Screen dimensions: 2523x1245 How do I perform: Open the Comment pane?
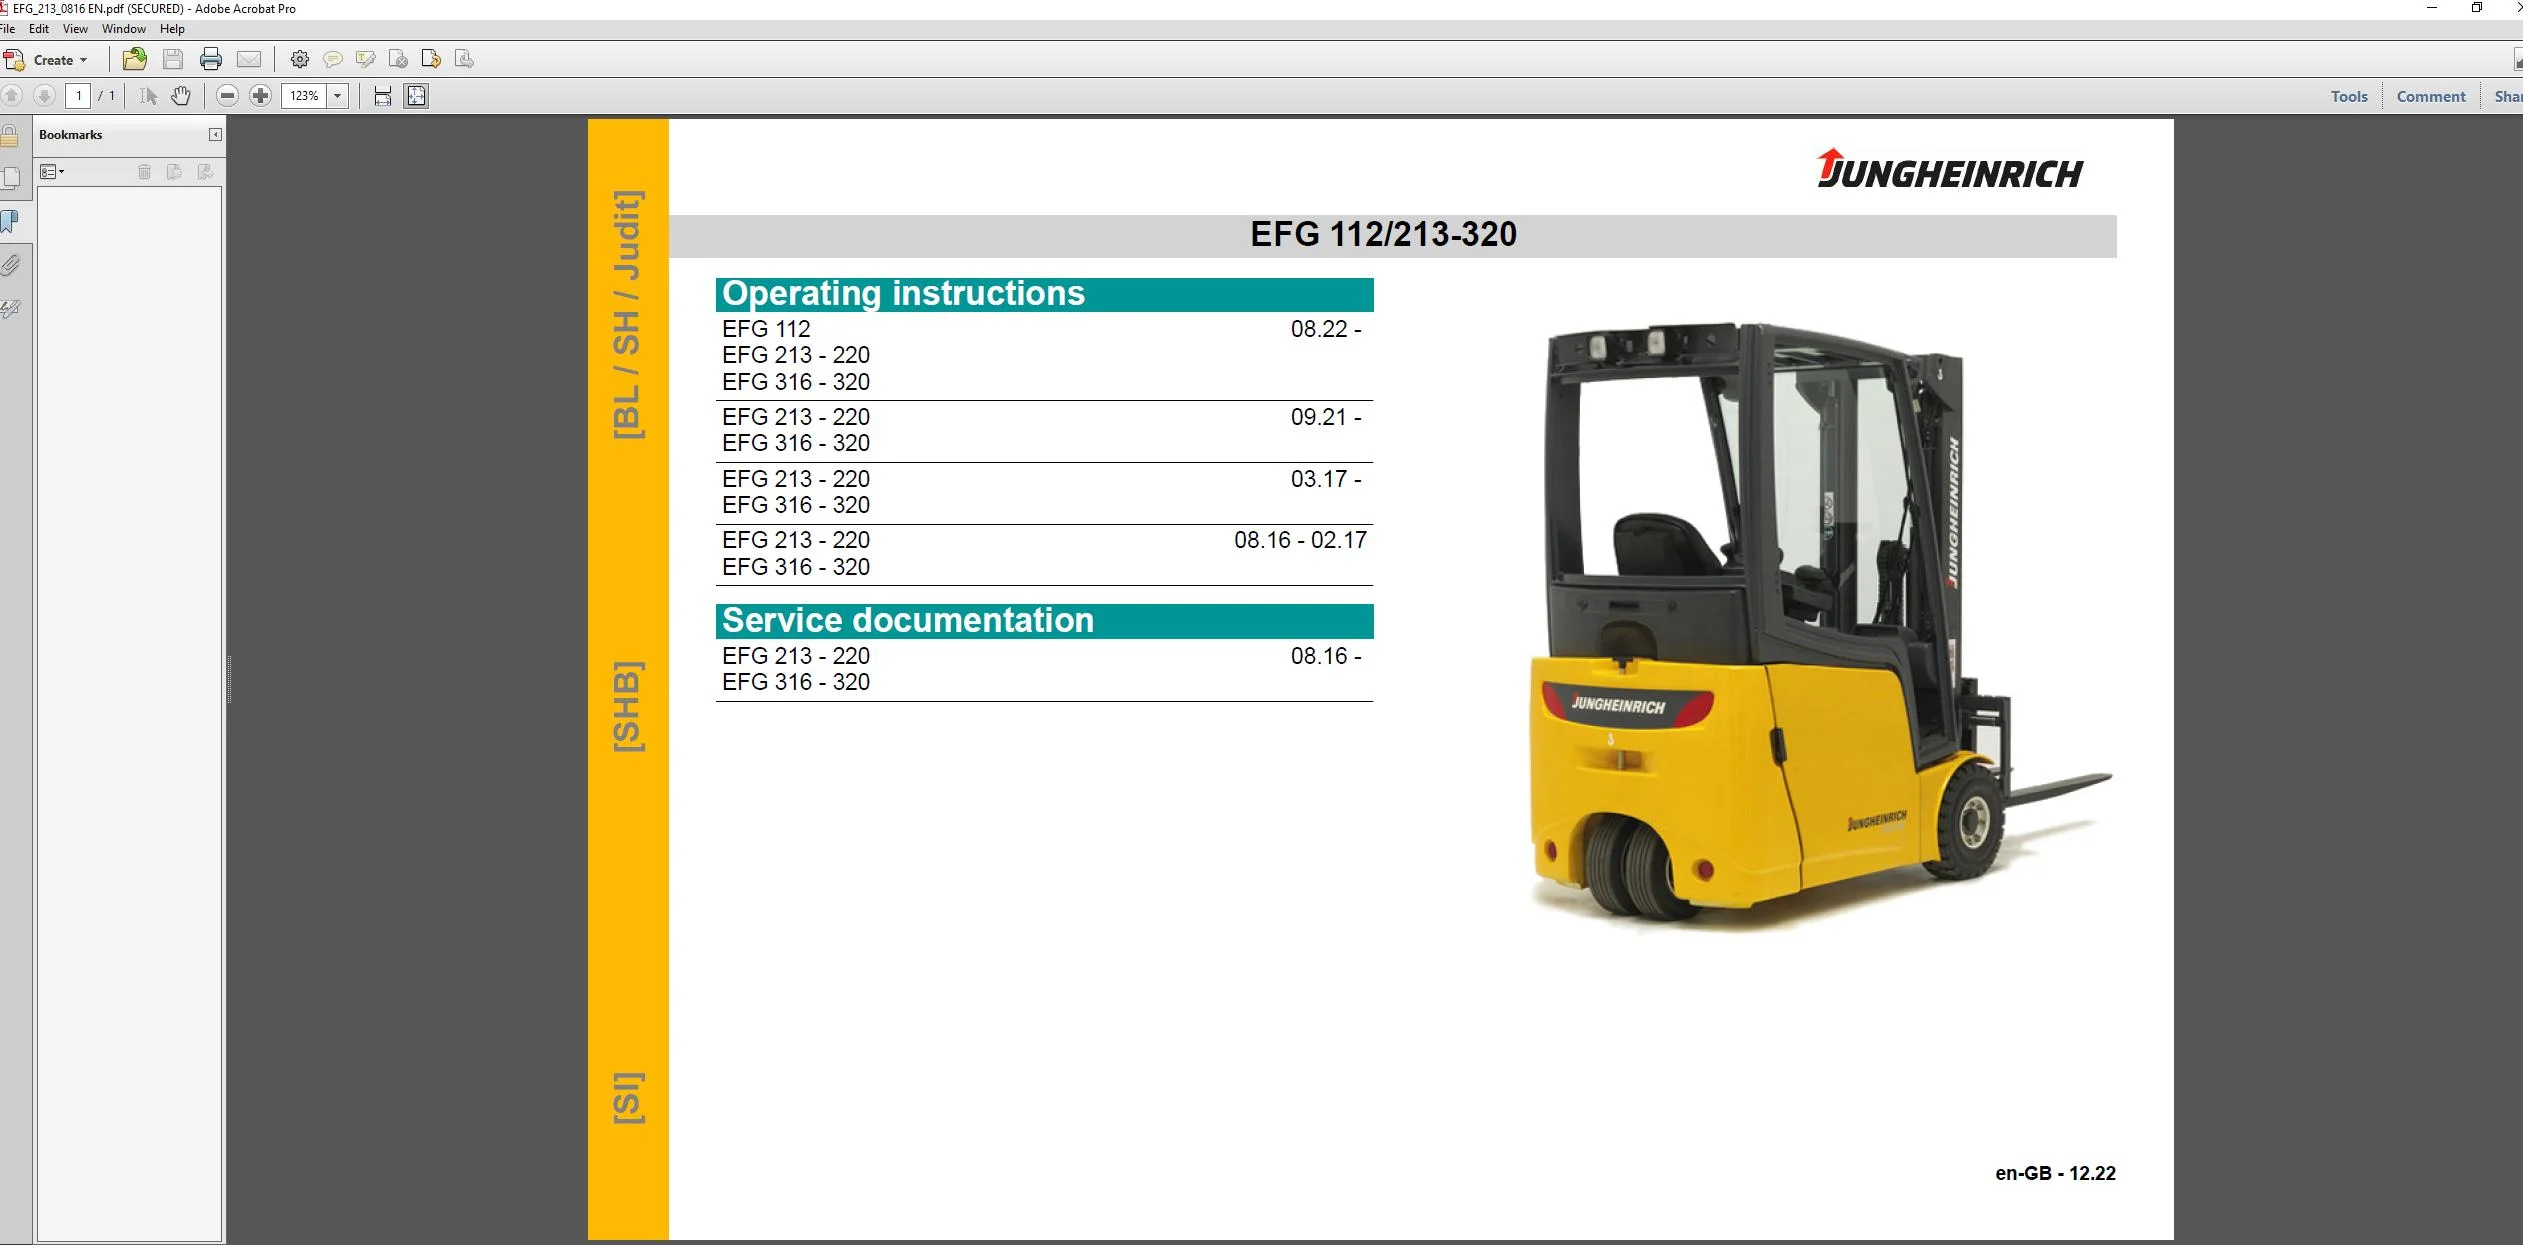(x=2431, y=97)
